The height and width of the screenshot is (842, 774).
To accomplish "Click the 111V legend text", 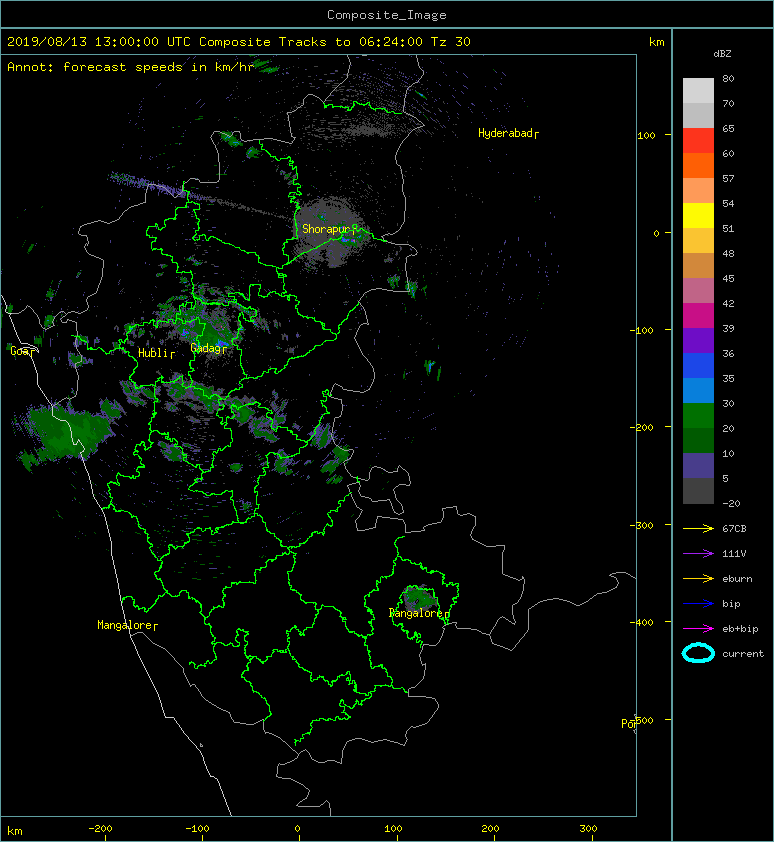I will (x=734, y=554).
